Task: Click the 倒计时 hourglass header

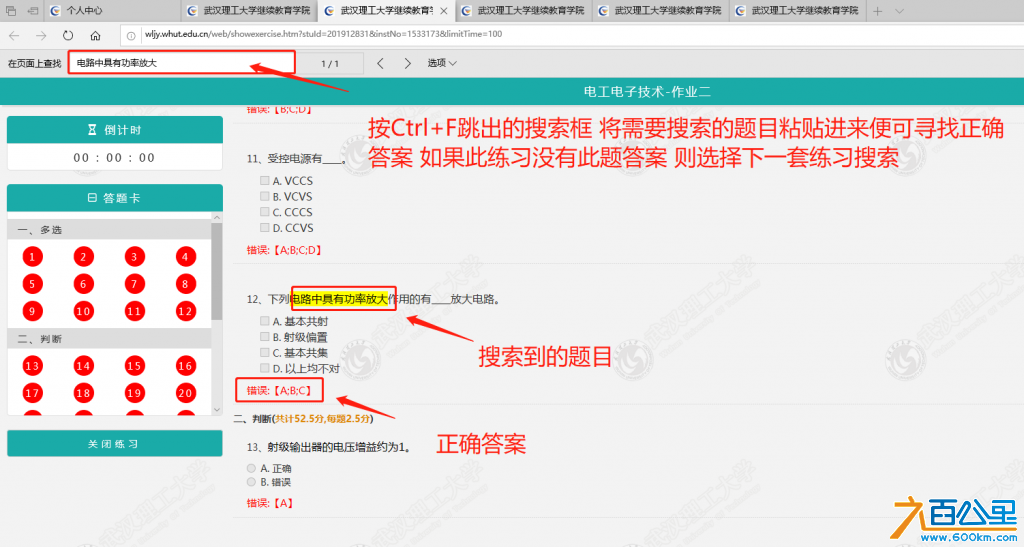Action: 115,130
